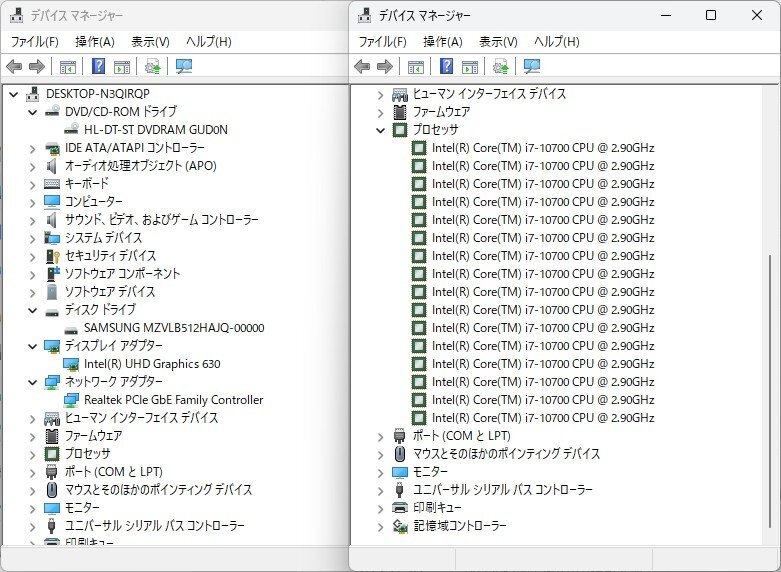Select モニター in right window

[x=430, y=472]
